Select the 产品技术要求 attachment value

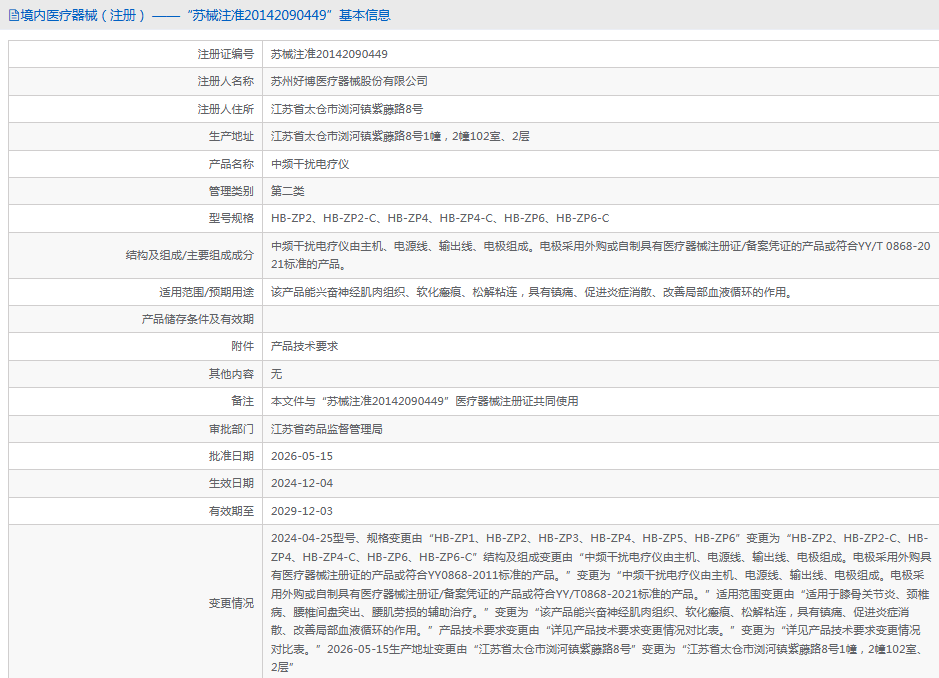click(304, 346)
